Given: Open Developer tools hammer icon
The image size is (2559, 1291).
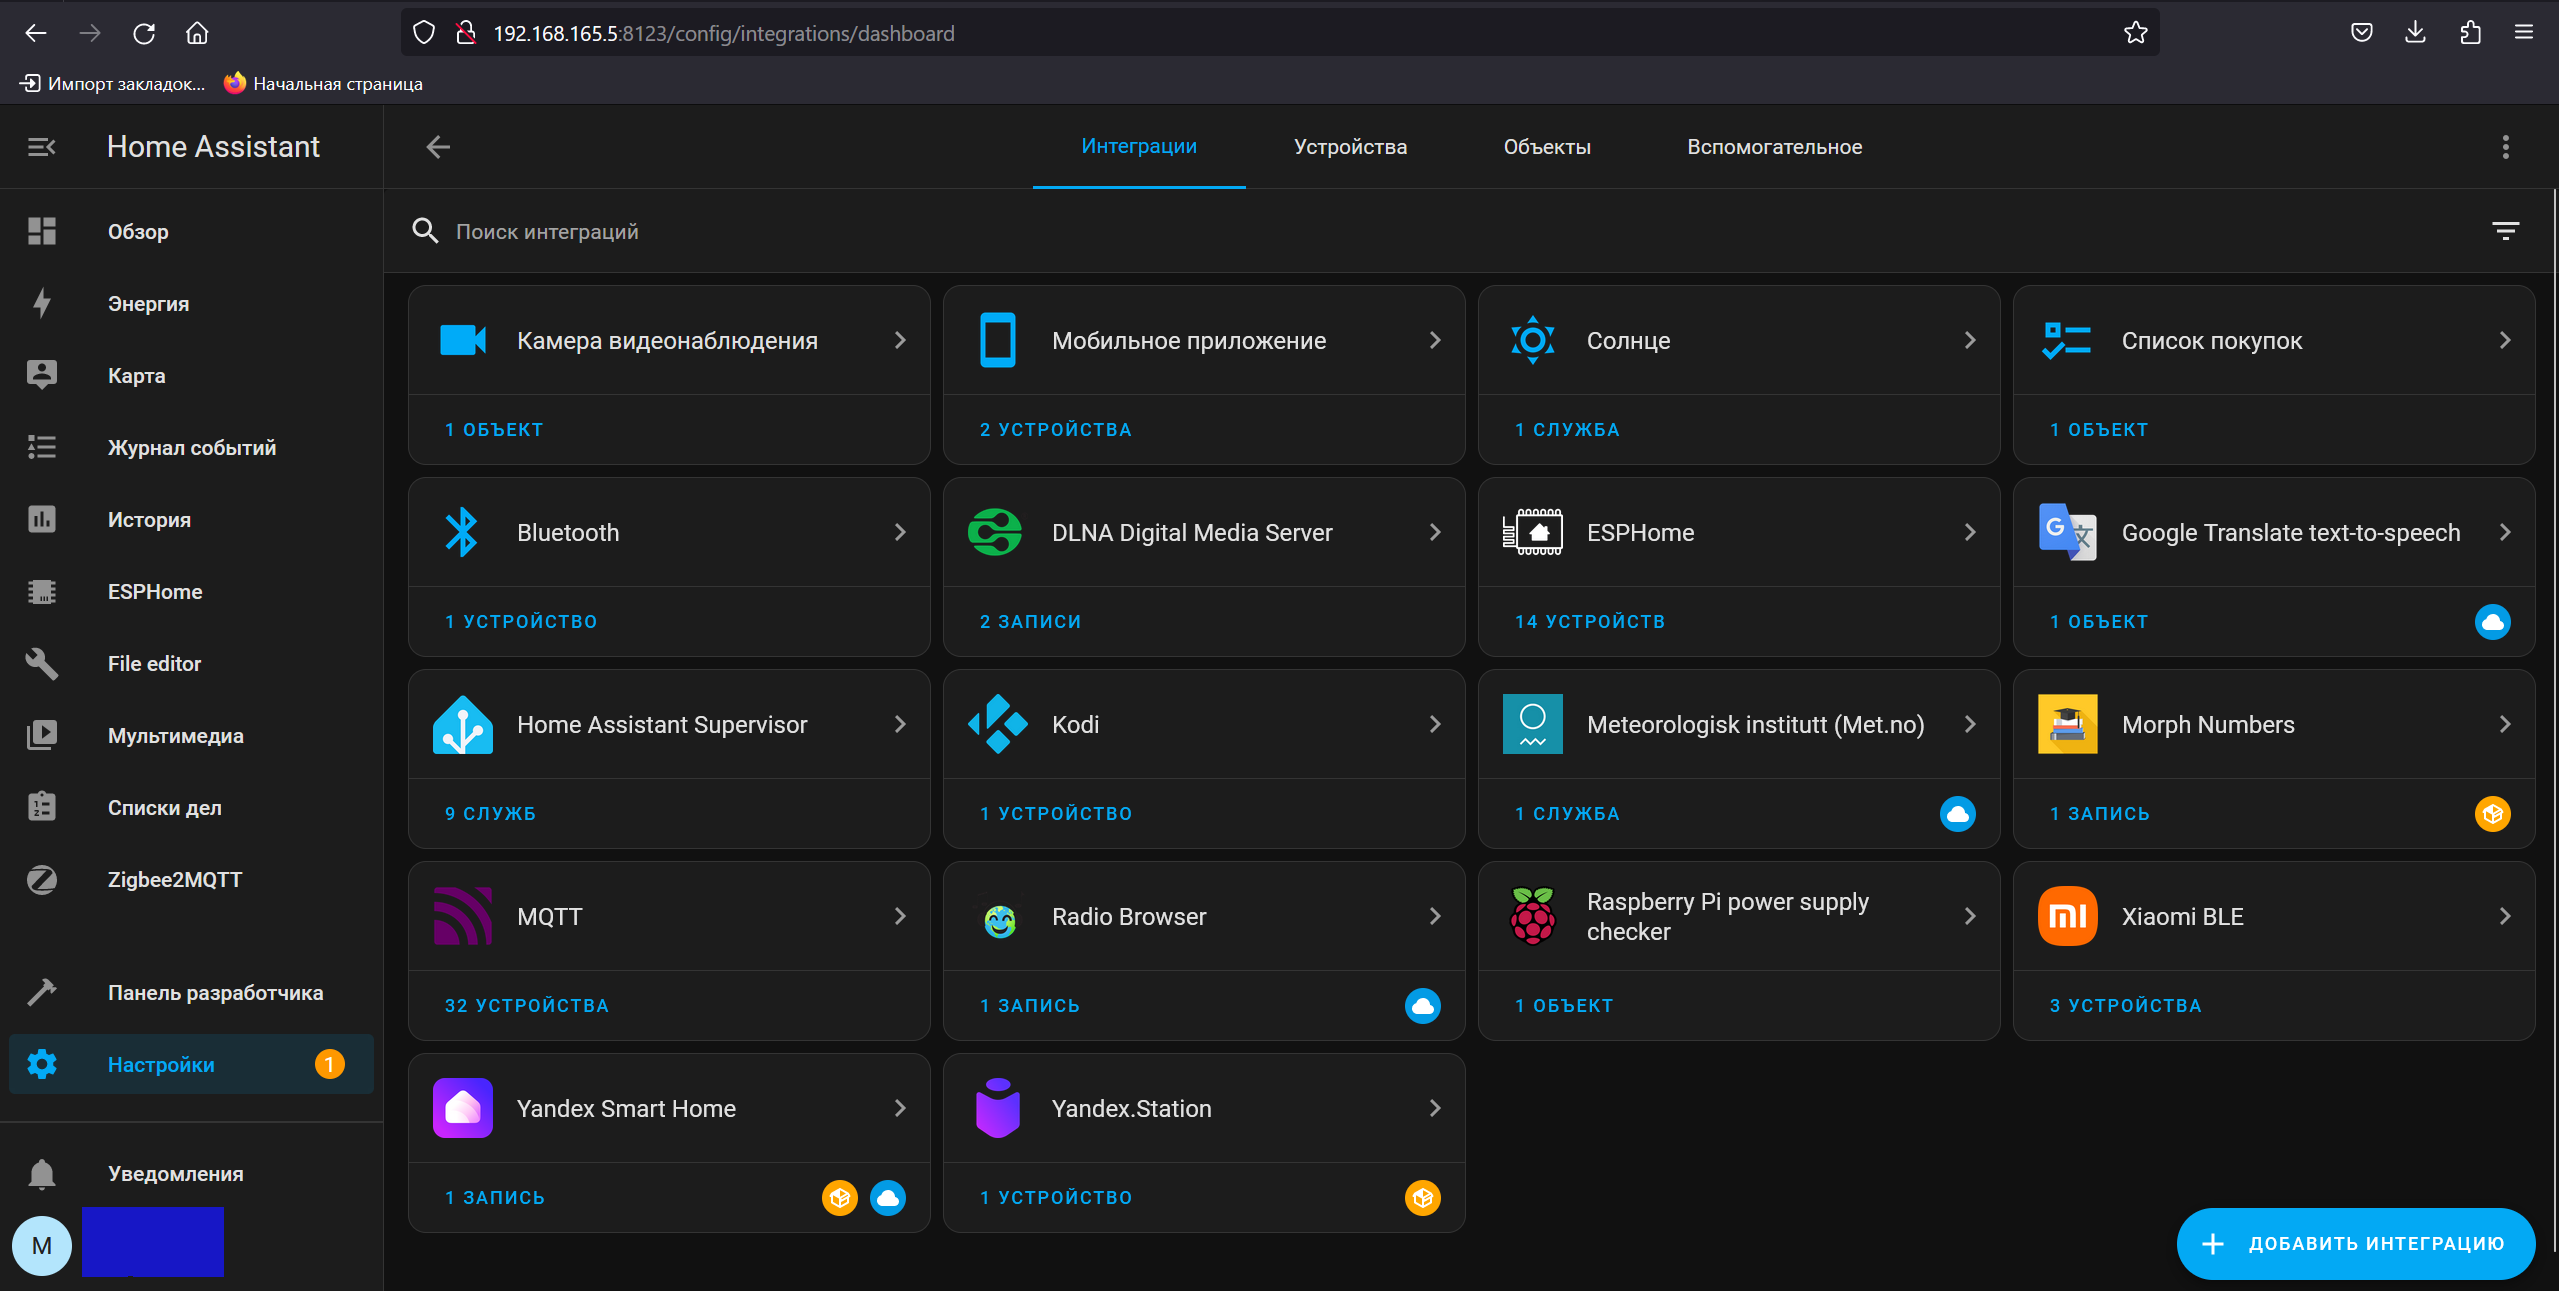Looking at the screenshot, I should (41, 992).
